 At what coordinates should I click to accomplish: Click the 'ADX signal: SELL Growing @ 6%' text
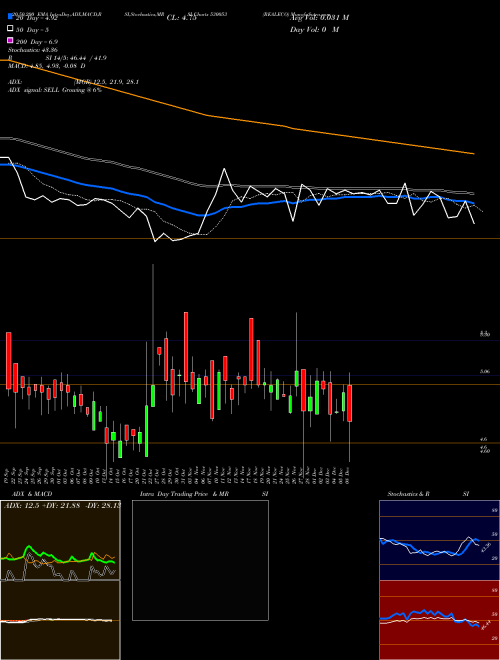tap(55, 90)
